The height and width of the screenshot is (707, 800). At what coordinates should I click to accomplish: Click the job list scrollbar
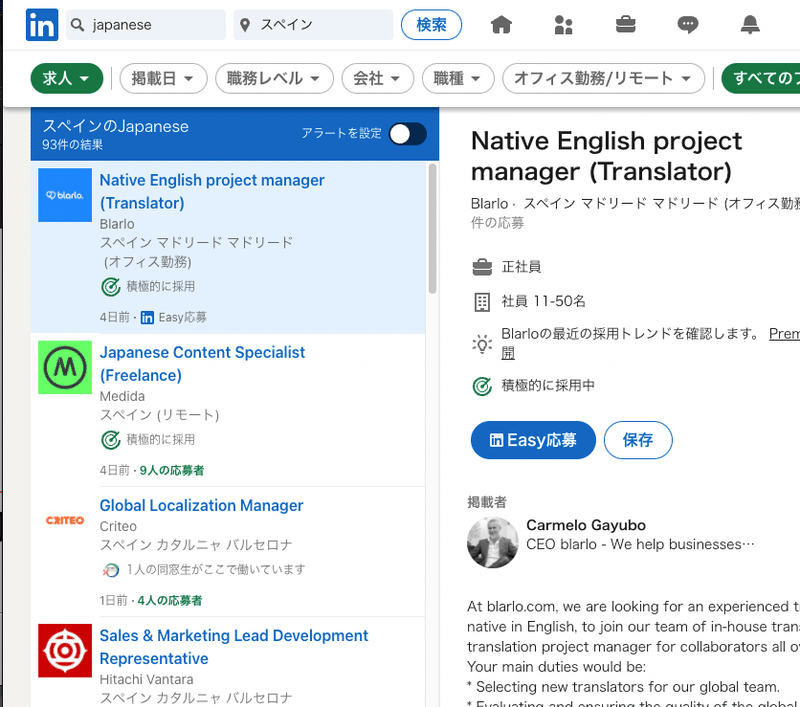coord(432,229)
